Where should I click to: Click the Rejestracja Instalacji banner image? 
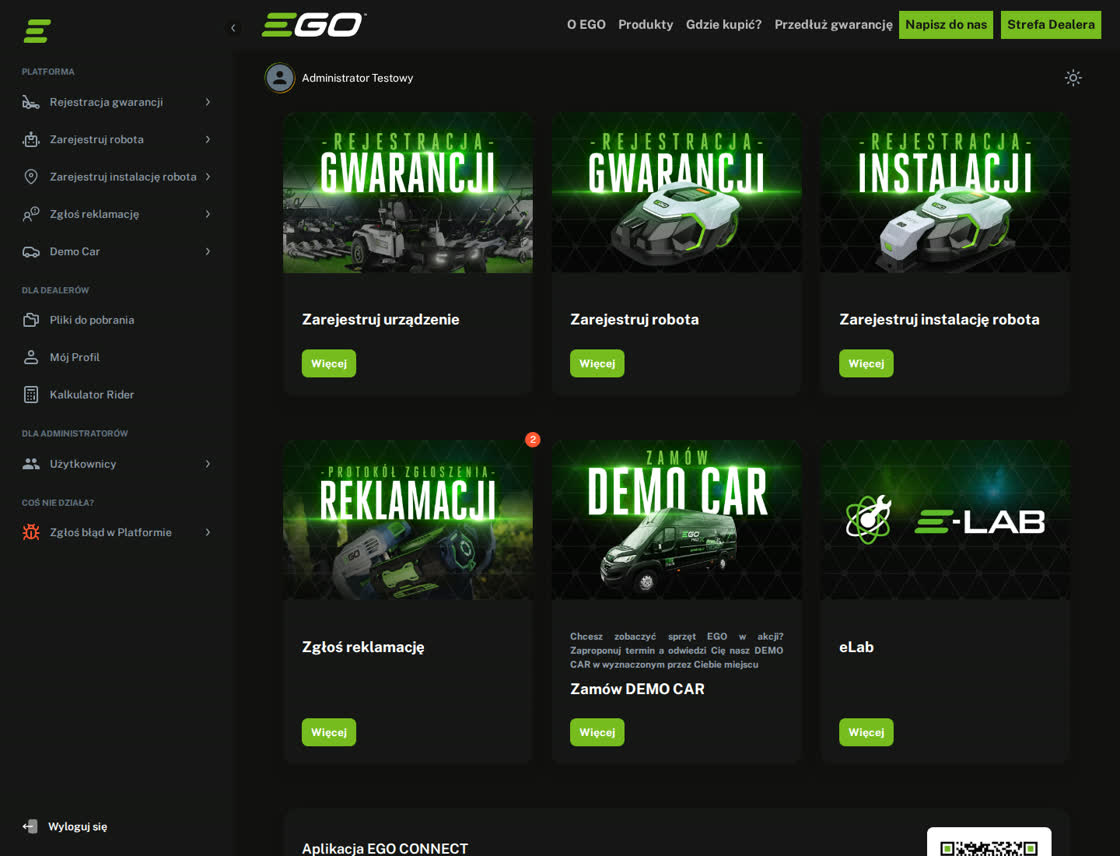coord(945,193)
